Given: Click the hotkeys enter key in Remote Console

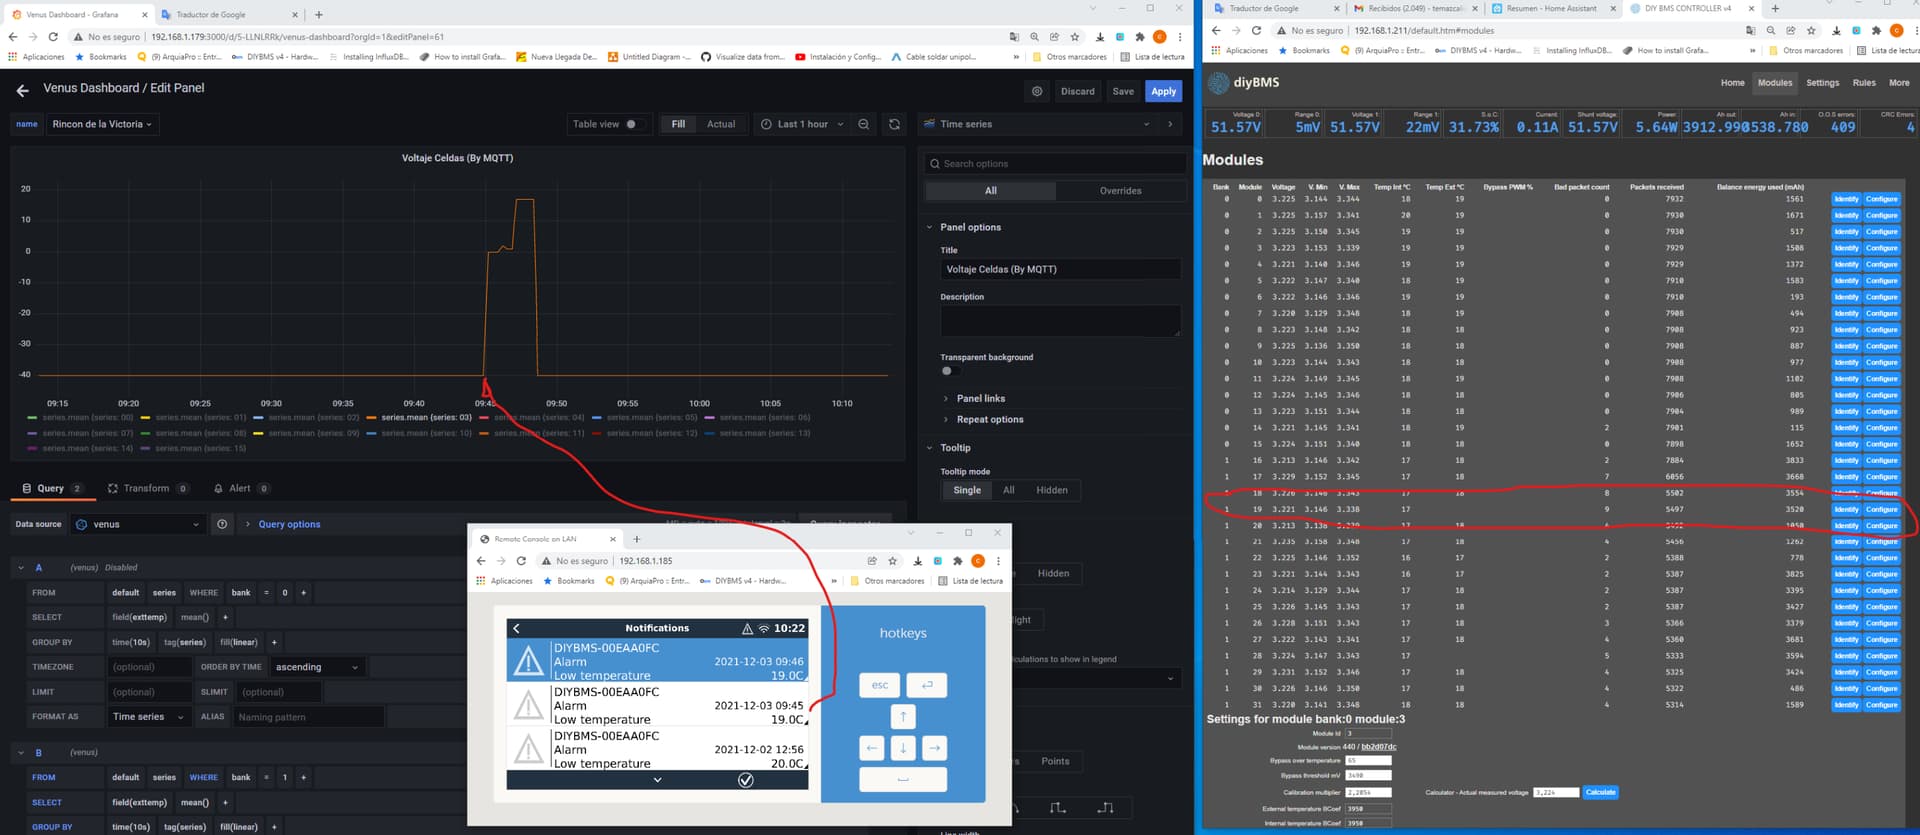Looking at the screenshot, I should [x=927, y=685].
